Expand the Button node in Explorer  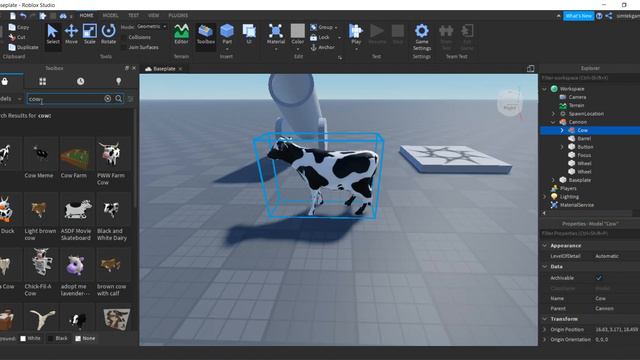(x=562, y=147)
